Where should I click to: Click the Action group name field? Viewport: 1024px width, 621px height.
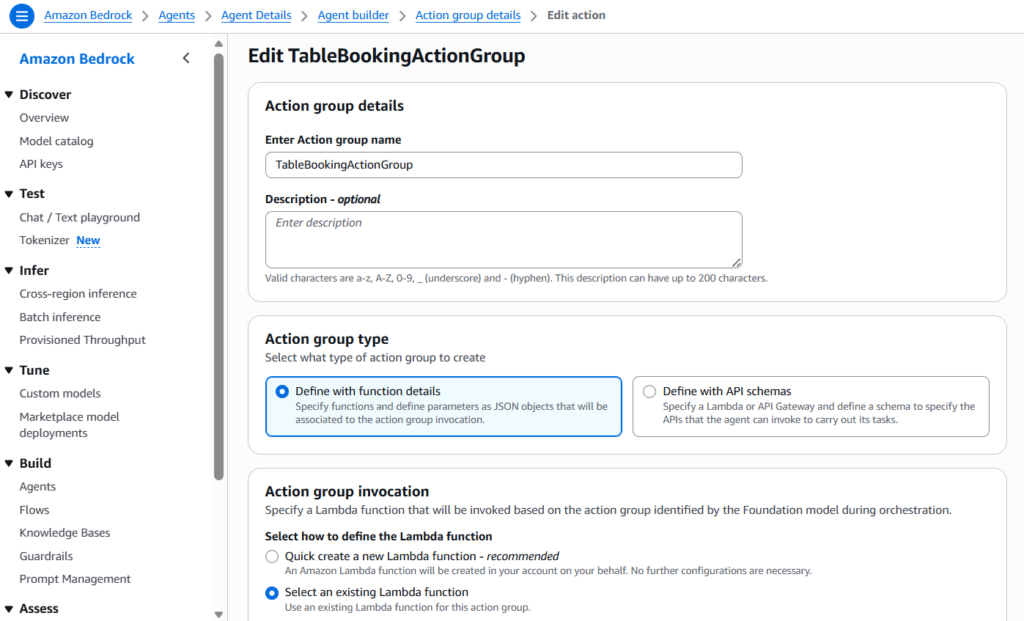click(x=503, y=165)
